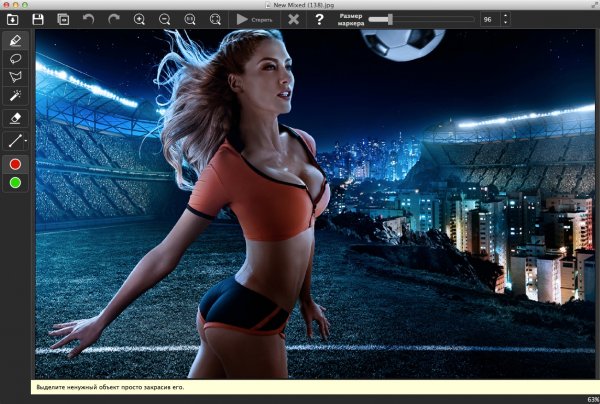
Task: Click the marker size value field
Action: pos(487,19)
